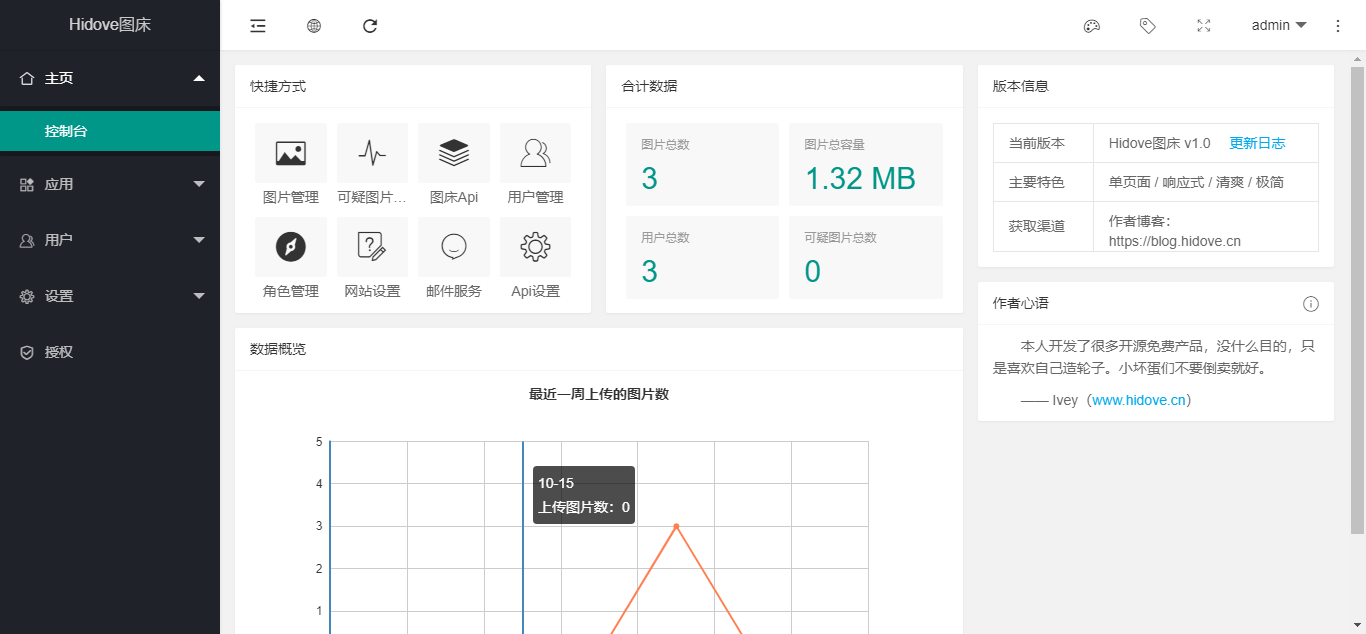Open the 授权 sidebar item

point(110,351)
